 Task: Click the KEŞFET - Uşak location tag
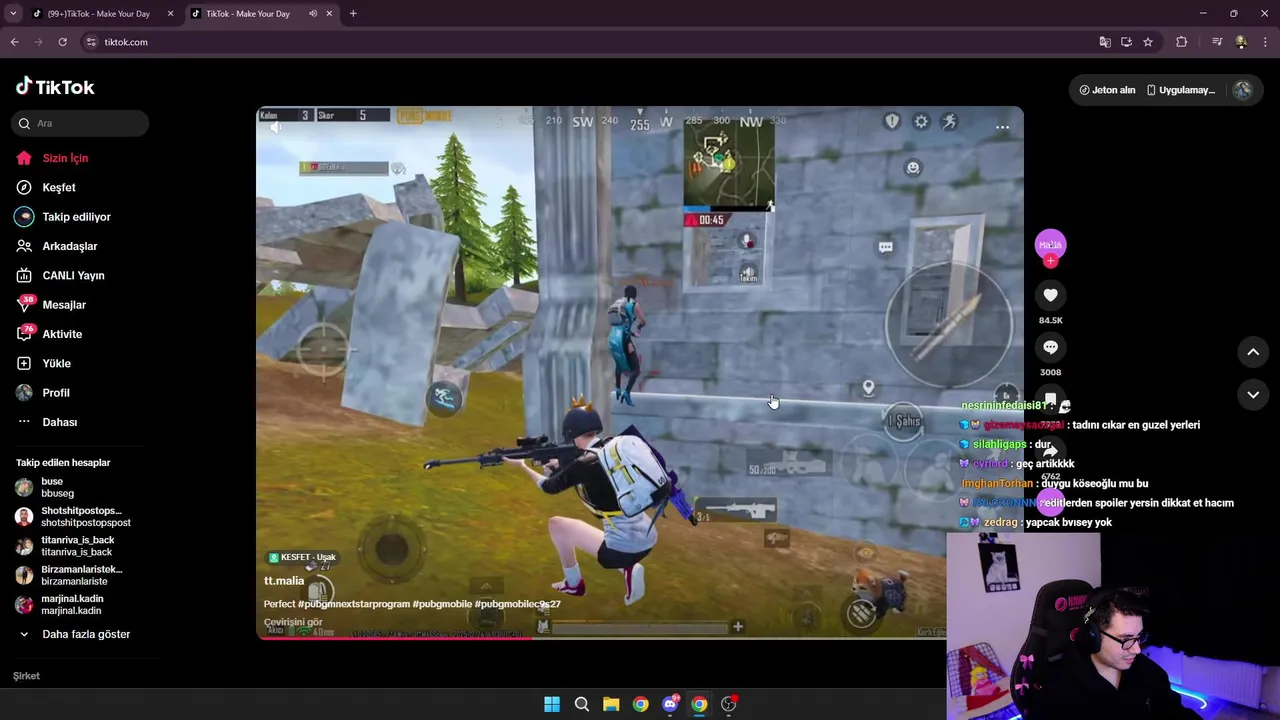click(302, 557)
